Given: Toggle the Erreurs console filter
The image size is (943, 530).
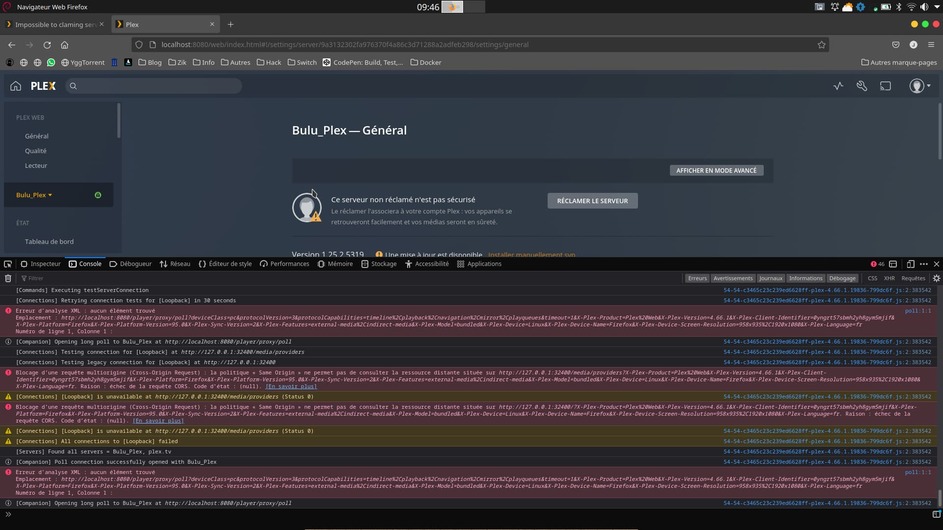Looking at the screenshot, I should coord(698,278).
